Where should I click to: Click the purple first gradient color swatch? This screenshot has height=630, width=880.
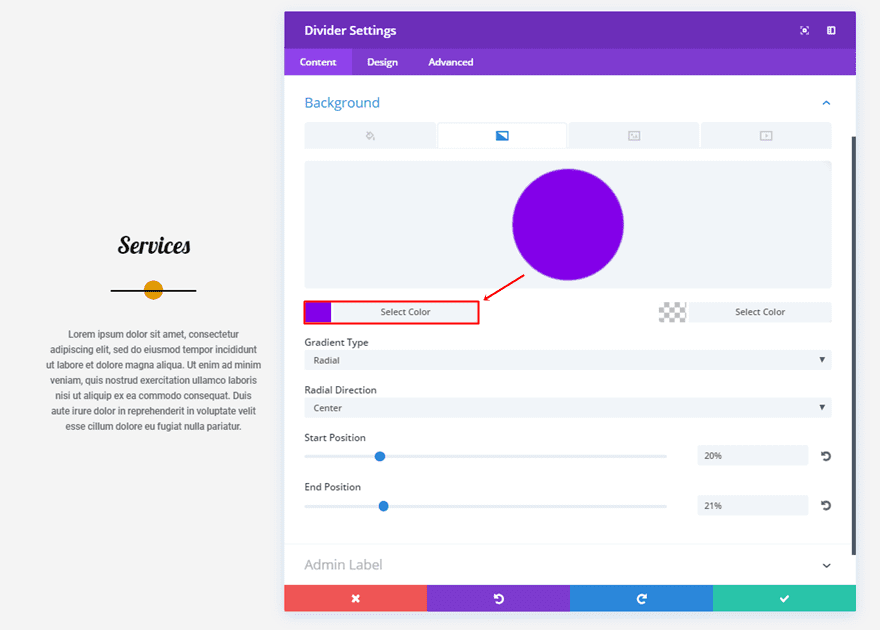[x=318, y=312]
